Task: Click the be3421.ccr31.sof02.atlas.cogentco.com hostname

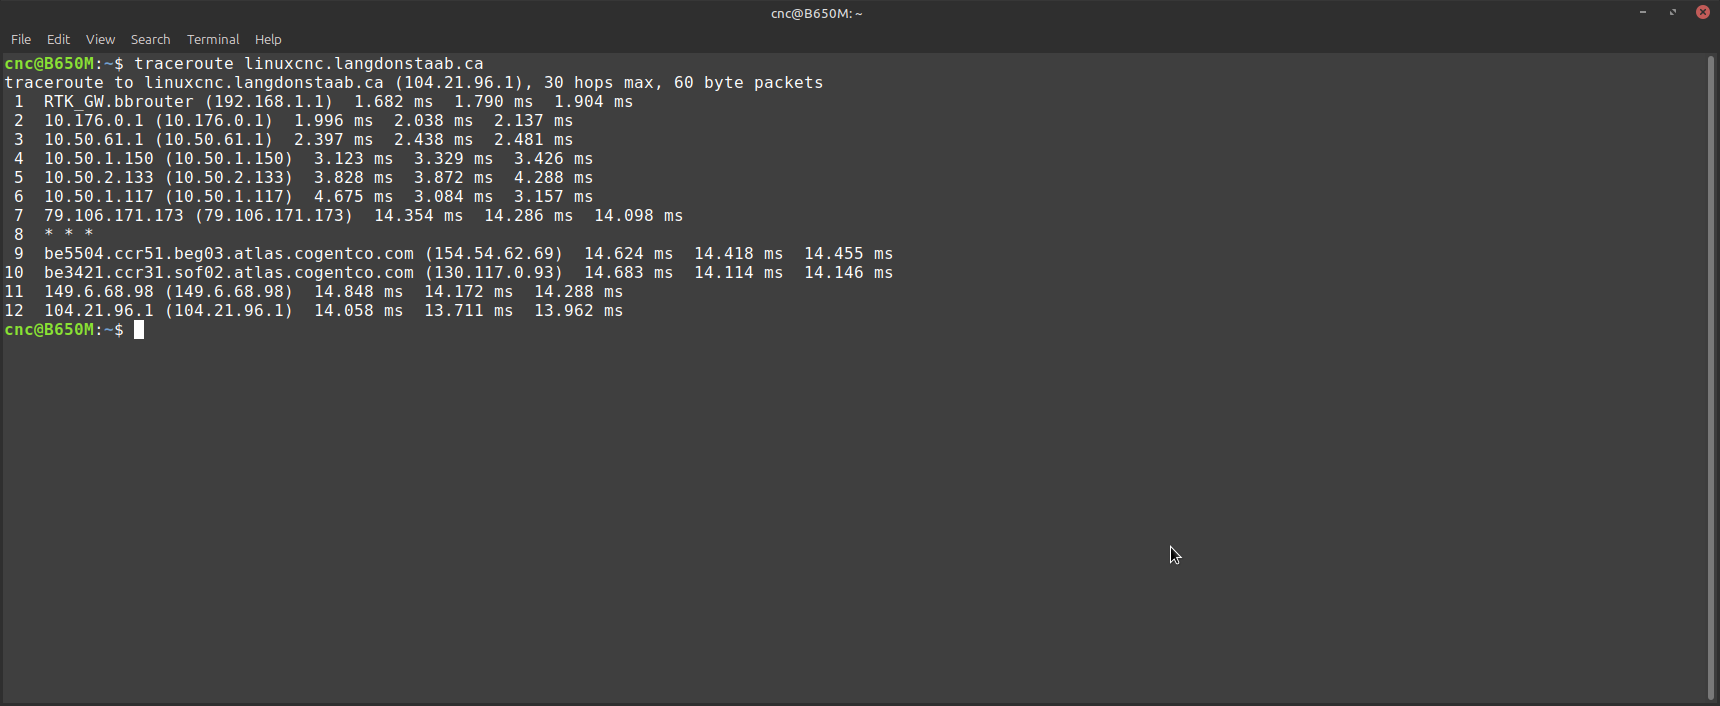Action: tap(228, 273)
